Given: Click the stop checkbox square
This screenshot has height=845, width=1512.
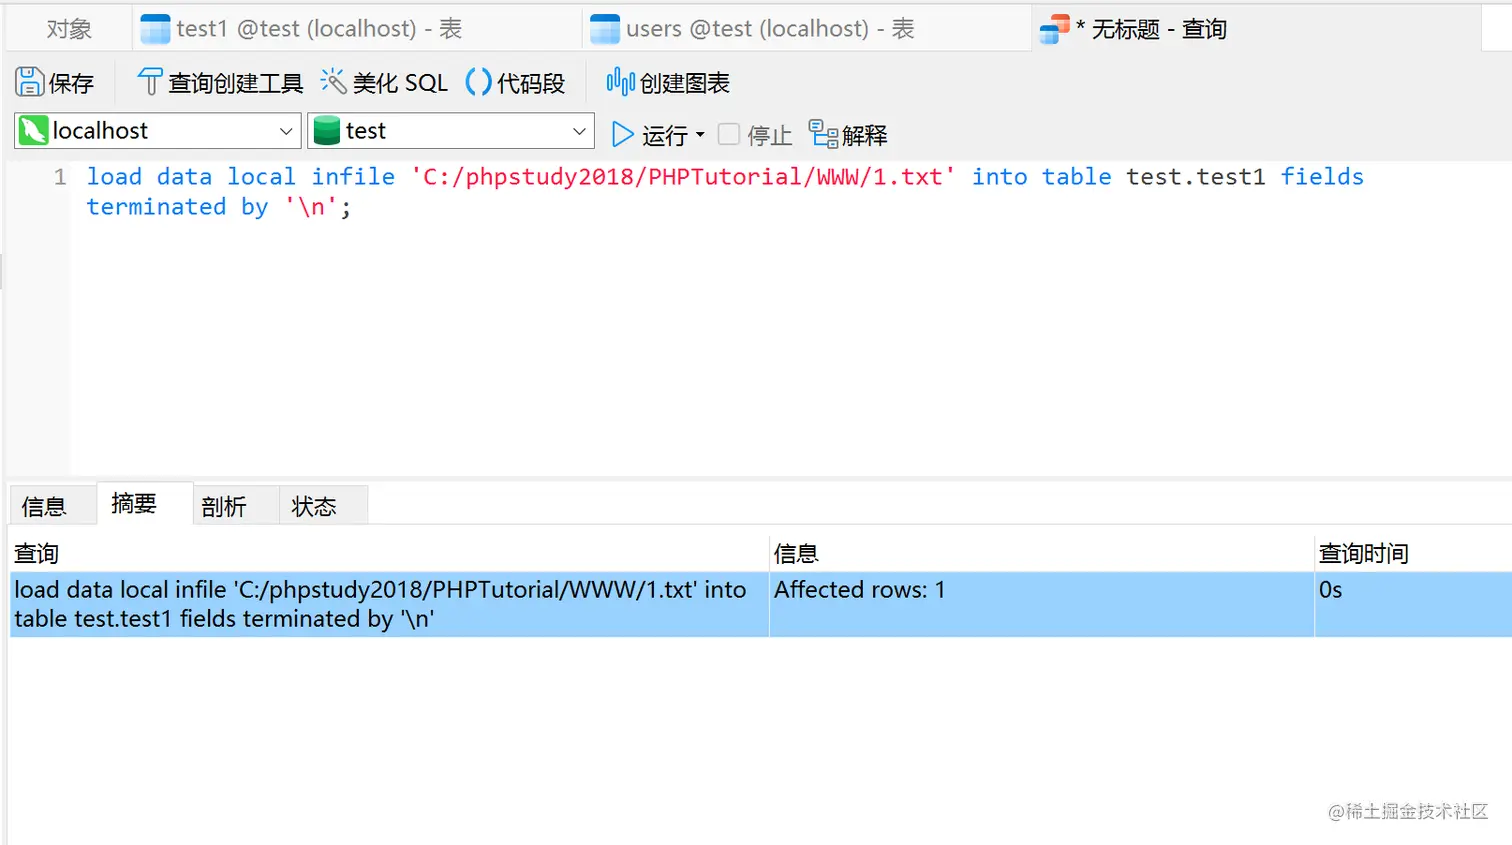Looking at the screenshot, I should [729, 134].
